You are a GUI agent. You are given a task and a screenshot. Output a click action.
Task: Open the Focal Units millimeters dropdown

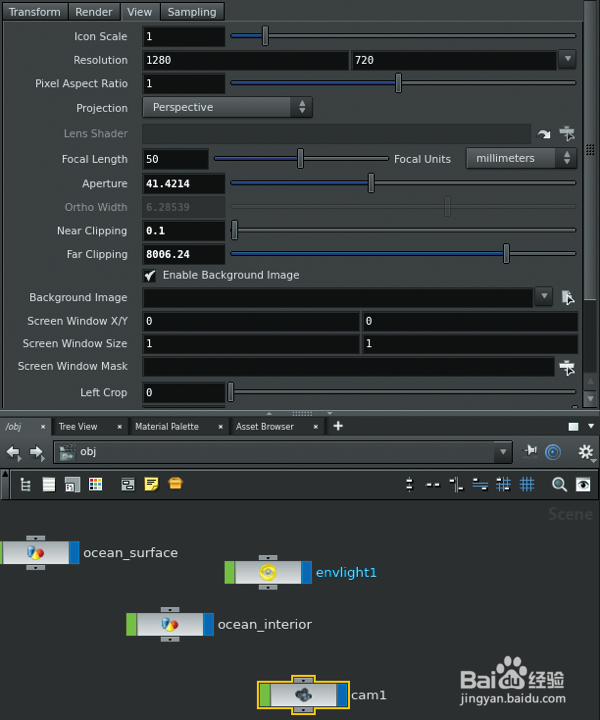click(x=521, y=158)
